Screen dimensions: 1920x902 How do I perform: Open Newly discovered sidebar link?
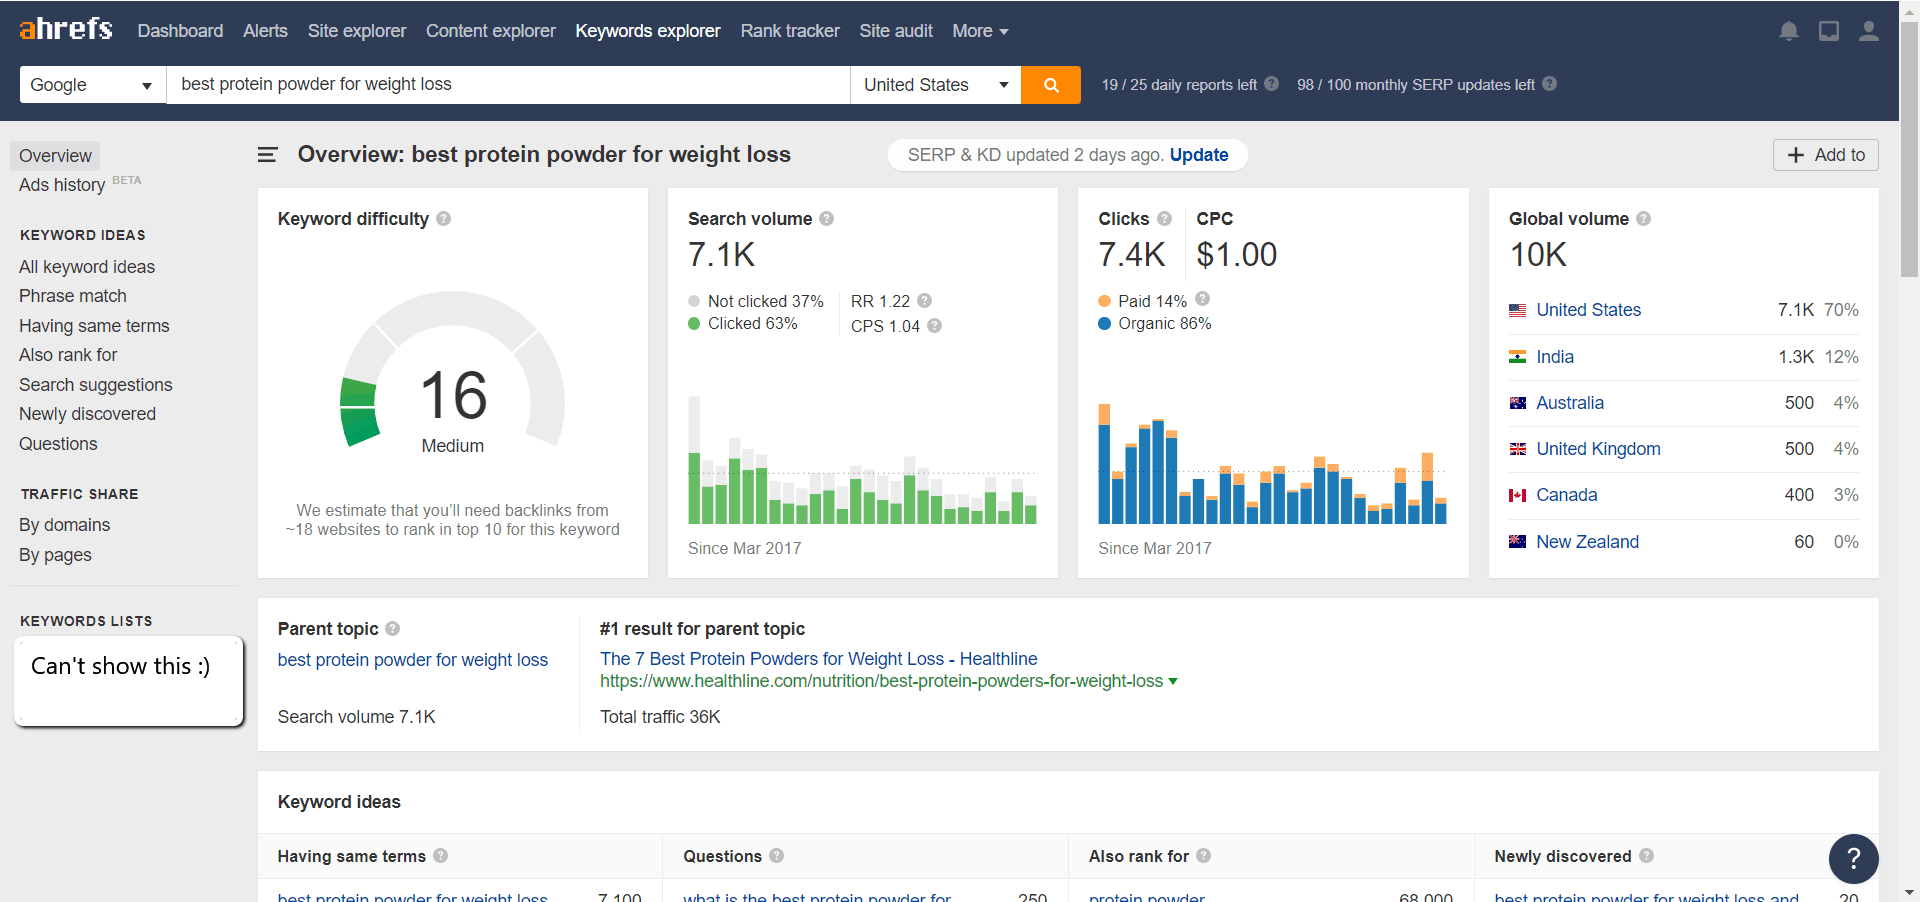pos(87,414)
